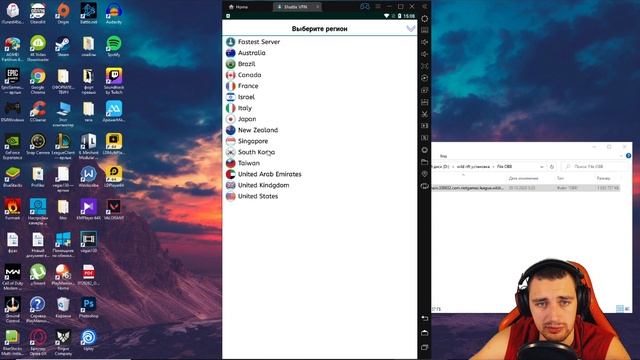Viewport: 640px width, 360px height.
Task: Open Epic Games Launcher shortcut
Action: pos(13,81)
